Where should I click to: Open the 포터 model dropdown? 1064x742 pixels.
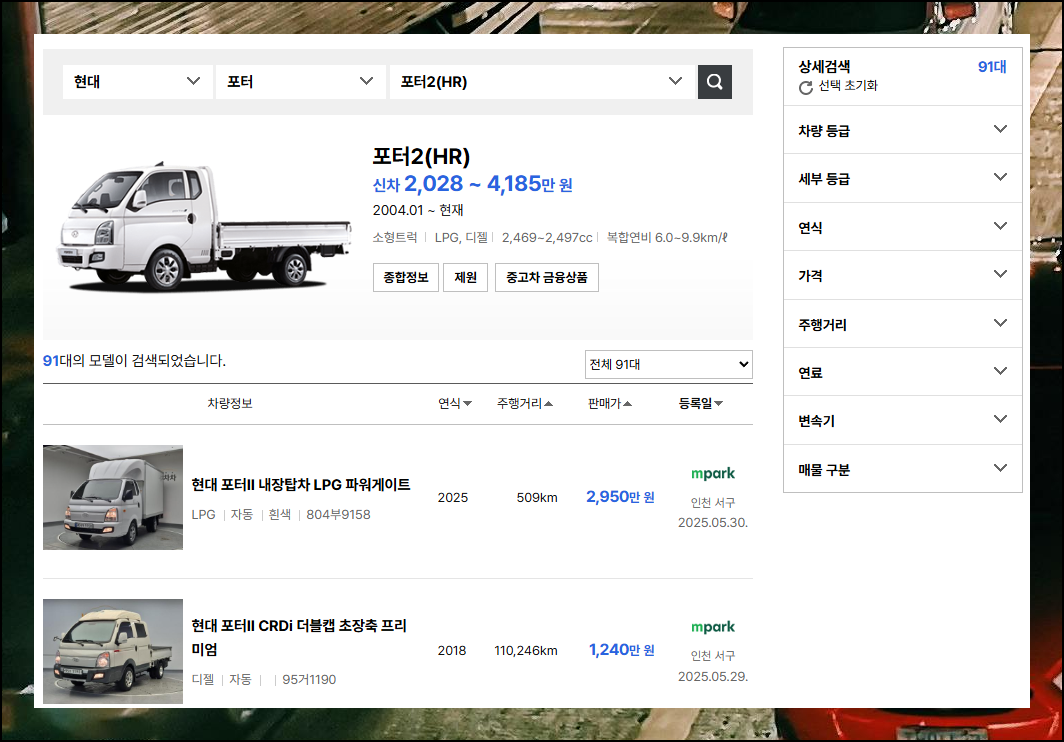(301, 82)
